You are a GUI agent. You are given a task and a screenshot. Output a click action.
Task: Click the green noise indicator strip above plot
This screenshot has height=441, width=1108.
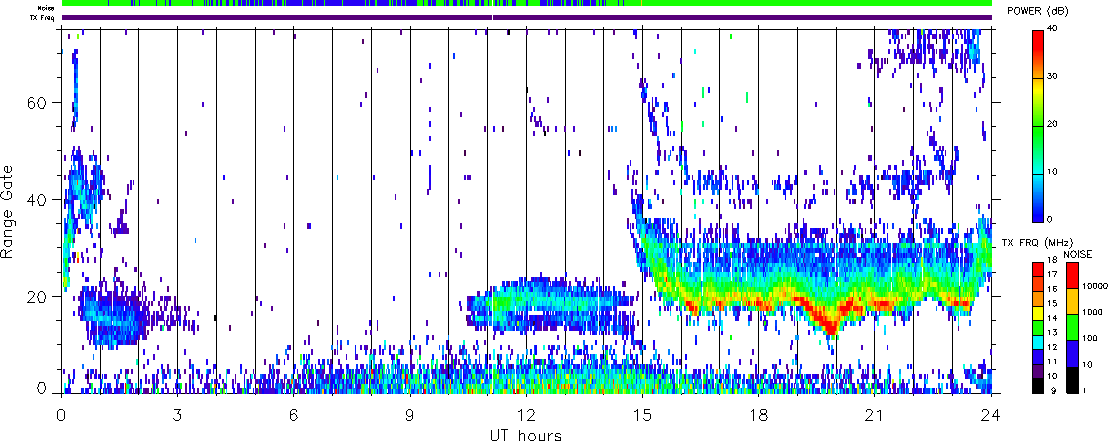527,4
